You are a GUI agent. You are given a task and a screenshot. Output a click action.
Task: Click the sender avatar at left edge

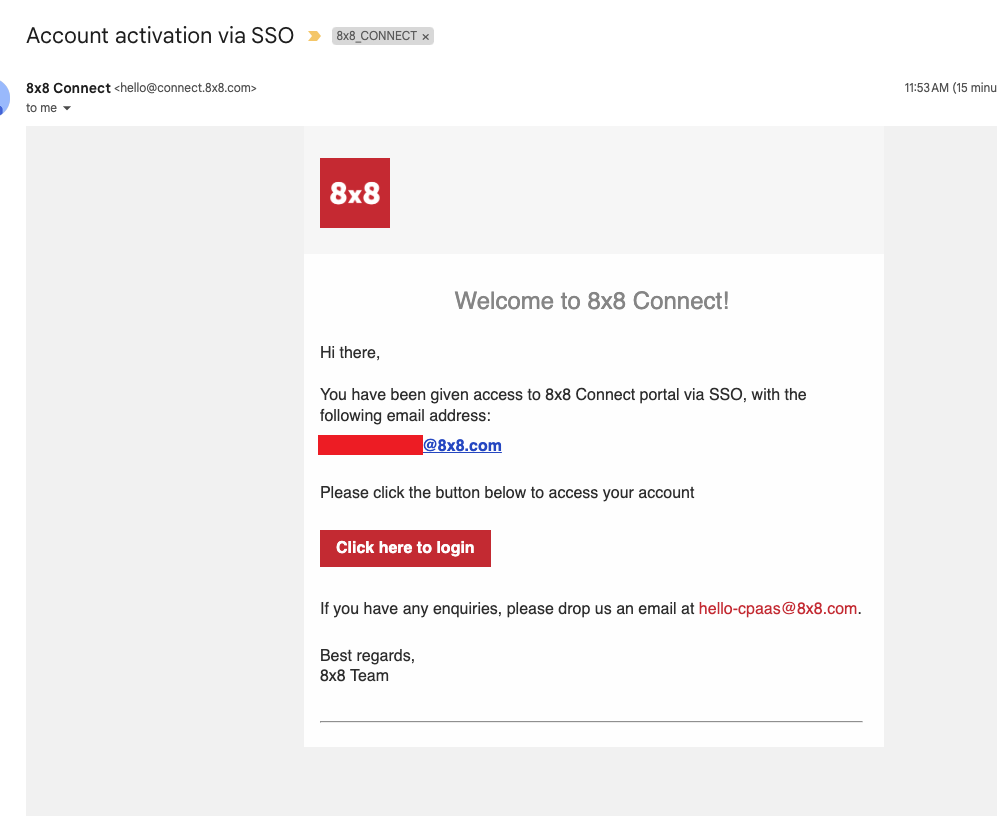point(4,97)
